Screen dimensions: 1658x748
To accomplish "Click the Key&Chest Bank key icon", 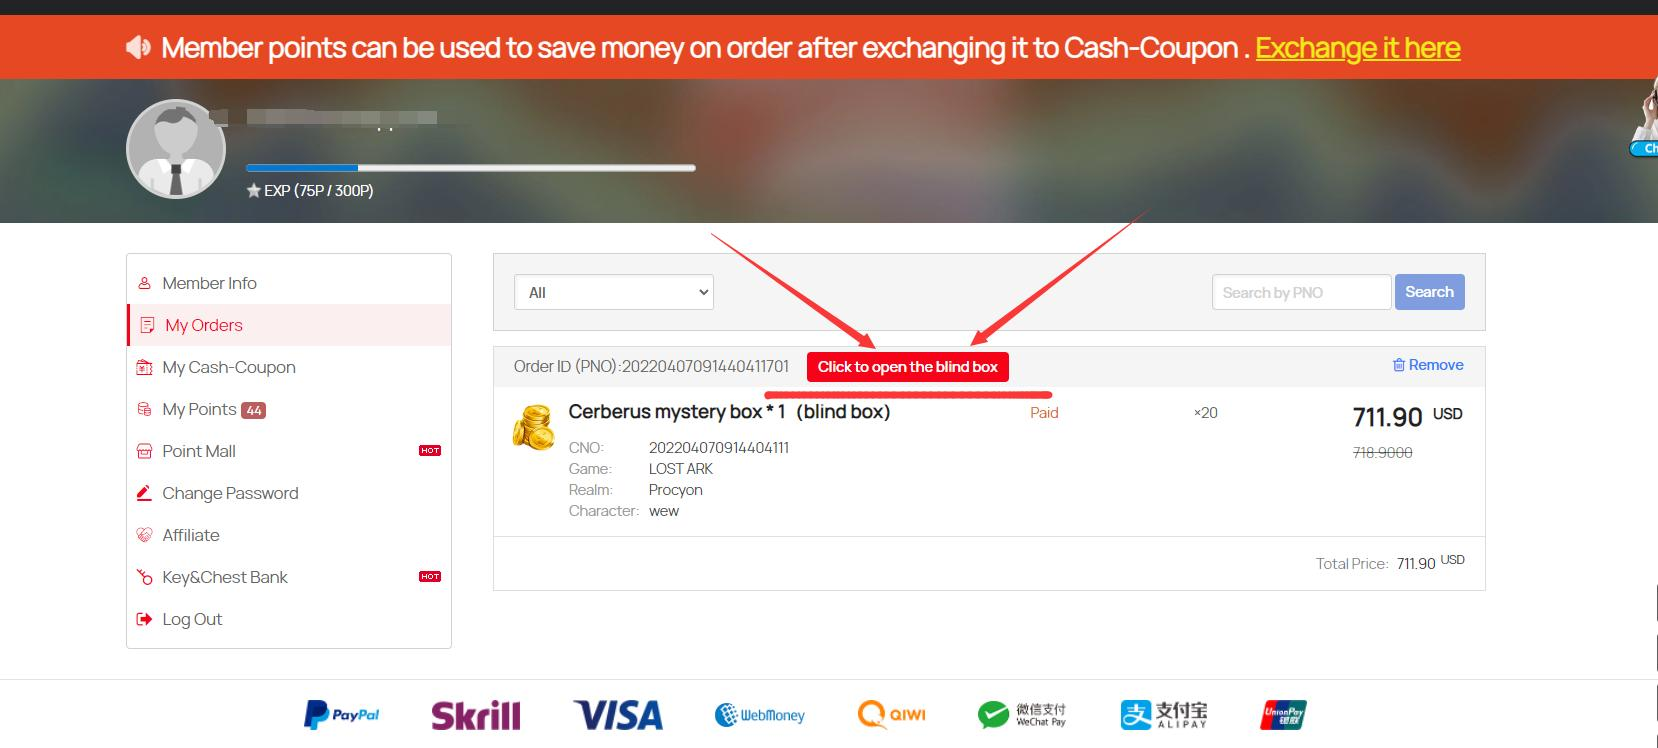I will [144, 577].
